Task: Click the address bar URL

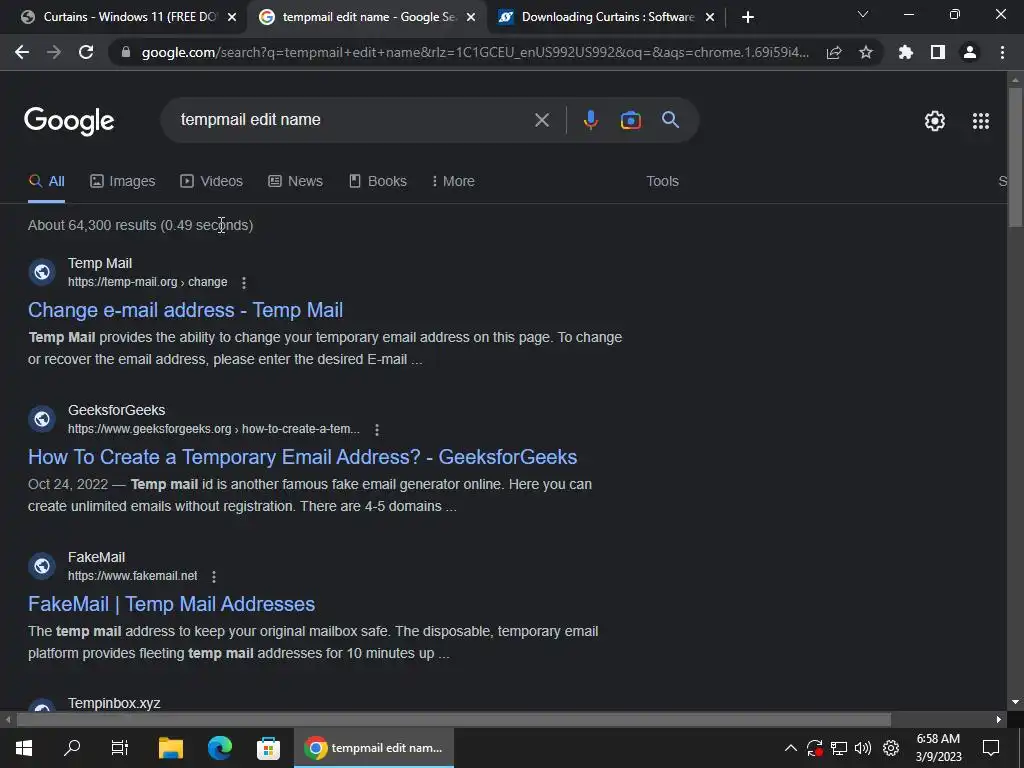Action: click(475, 52)
